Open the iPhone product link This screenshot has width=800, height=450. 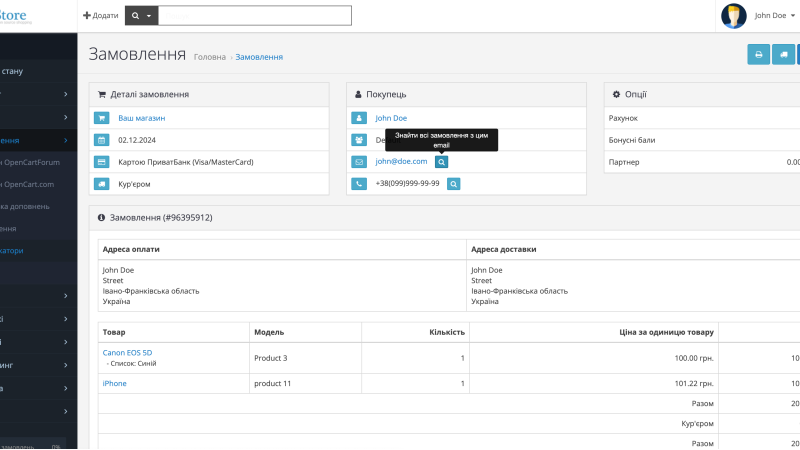115,383
